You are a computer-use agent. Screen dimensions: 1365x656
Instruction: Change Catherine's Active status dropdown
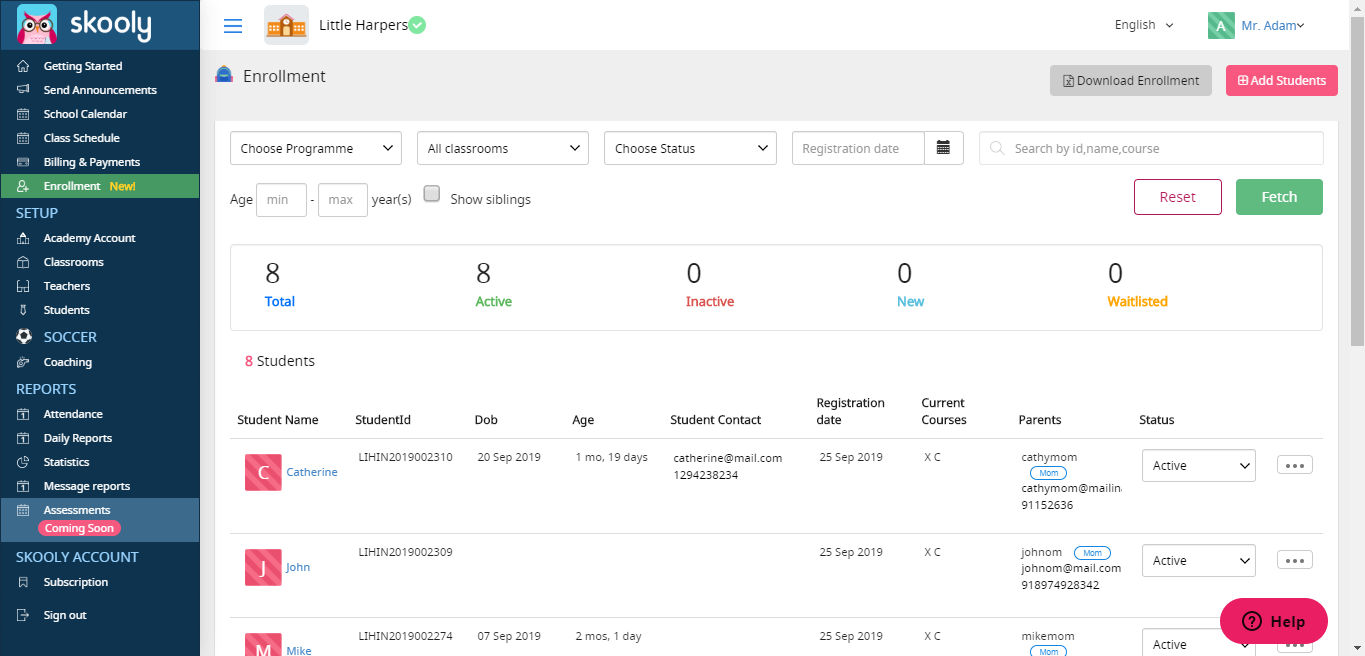(1198, 465)
